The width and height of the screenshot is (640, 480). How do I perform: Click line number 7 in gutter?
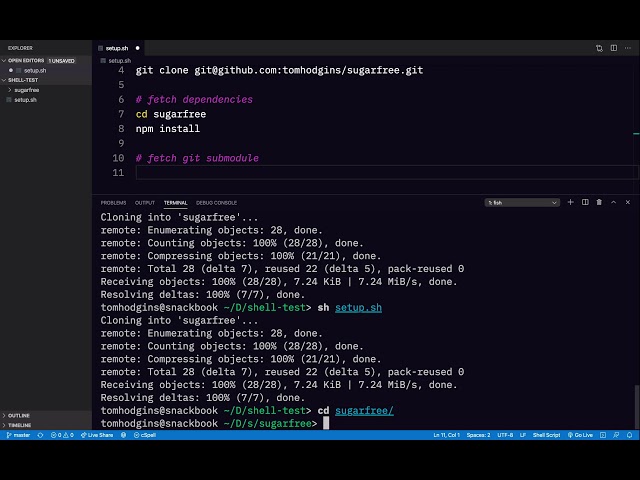tap(121, 114)
